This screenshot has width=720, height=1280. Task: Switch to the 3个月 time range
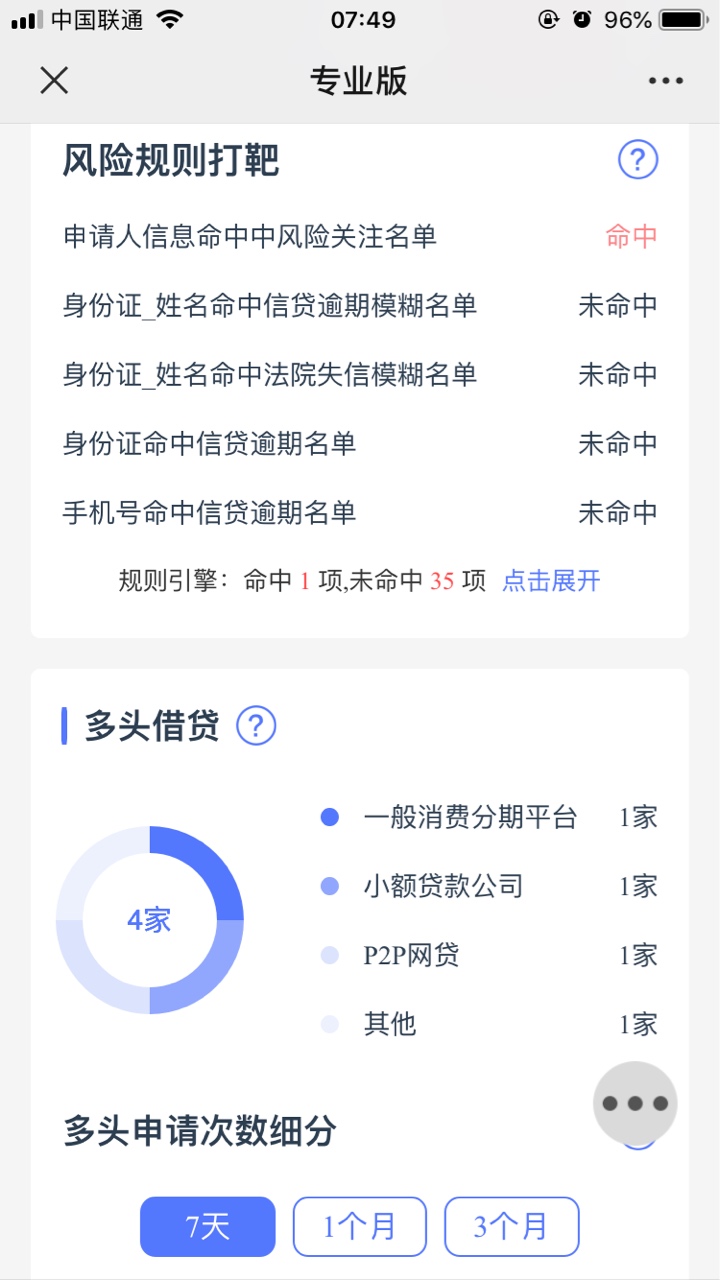pyautogui.click(x=512, y=1226)
